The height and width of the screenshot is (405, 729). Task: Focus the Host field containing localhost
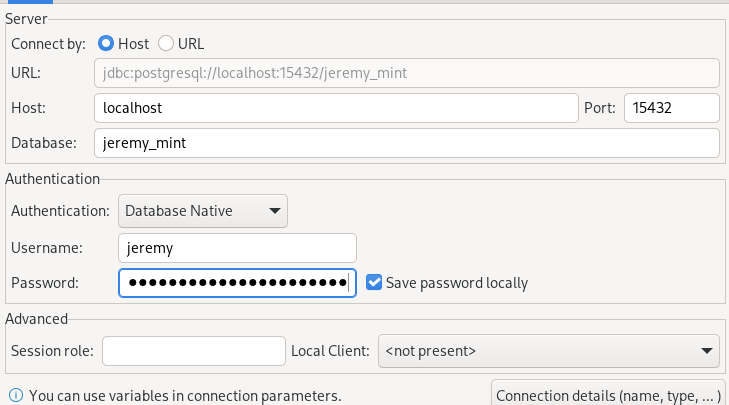(x=335, y=108)
